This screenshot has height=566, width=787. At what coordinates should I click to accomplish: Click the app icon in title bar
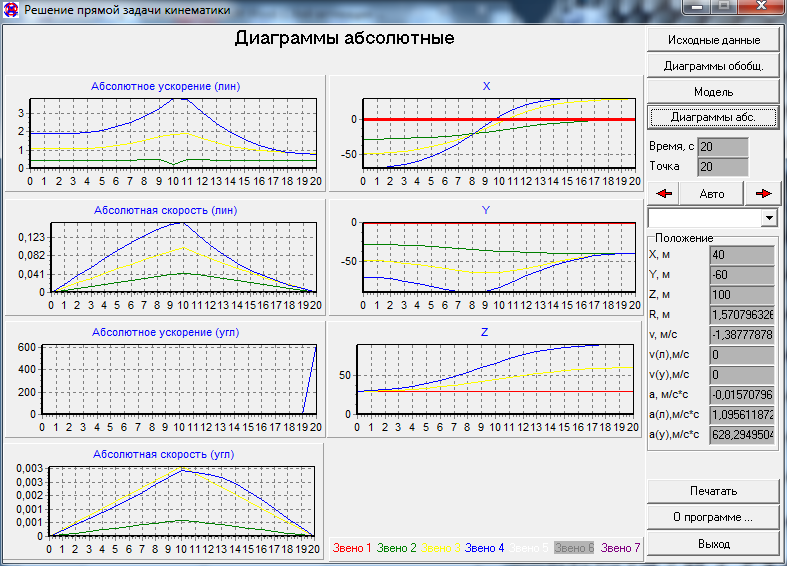(10, 10)
